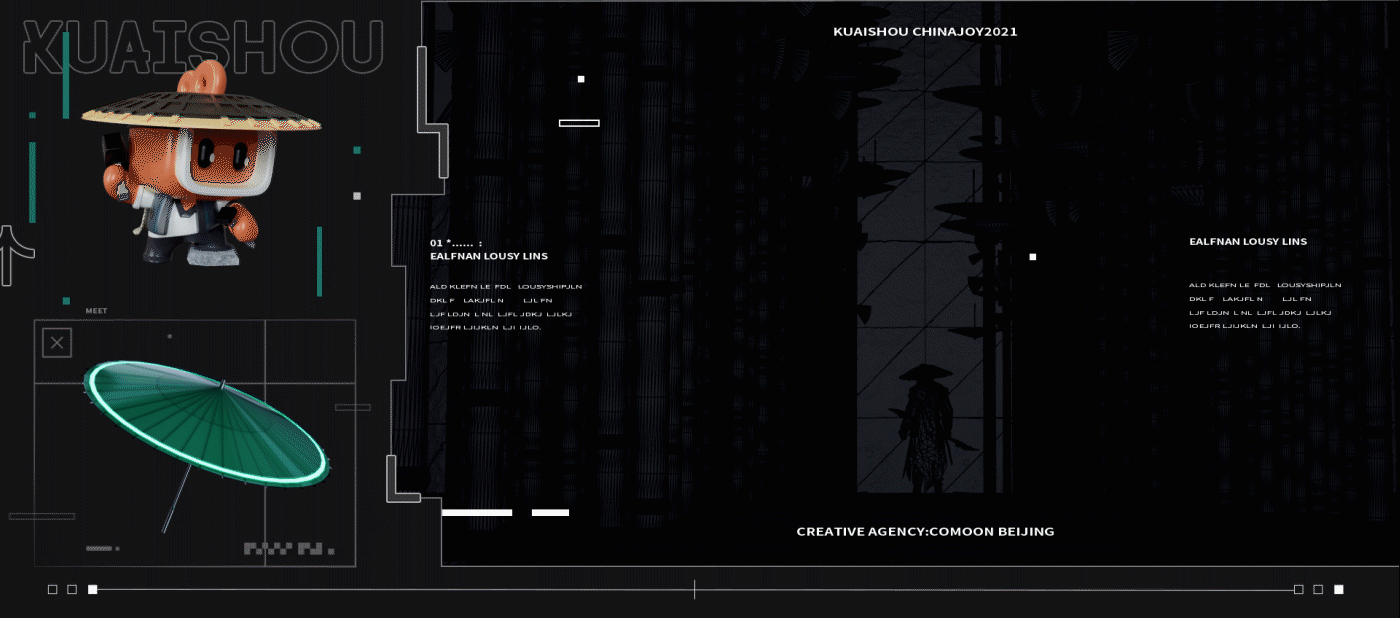
Task: Click the shorter white bar beside the long bar
Action: point(550,512)
